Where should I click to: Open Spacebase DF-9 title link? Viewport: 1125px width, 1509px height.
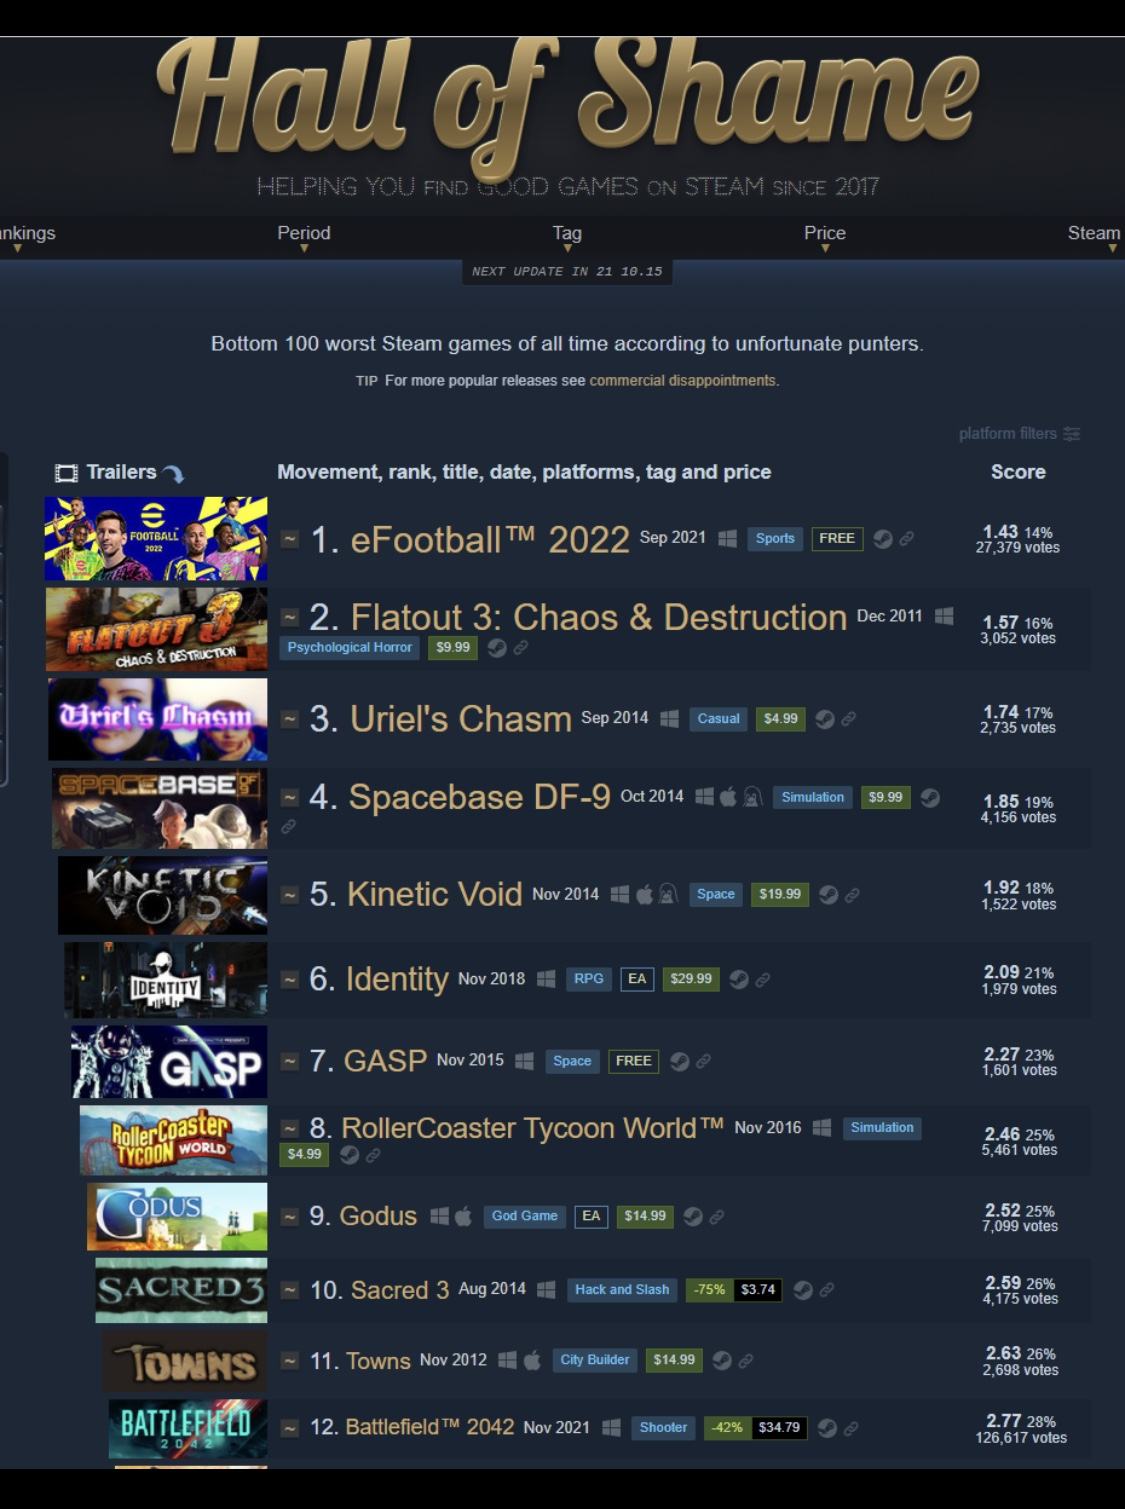[x=479, y=797]
